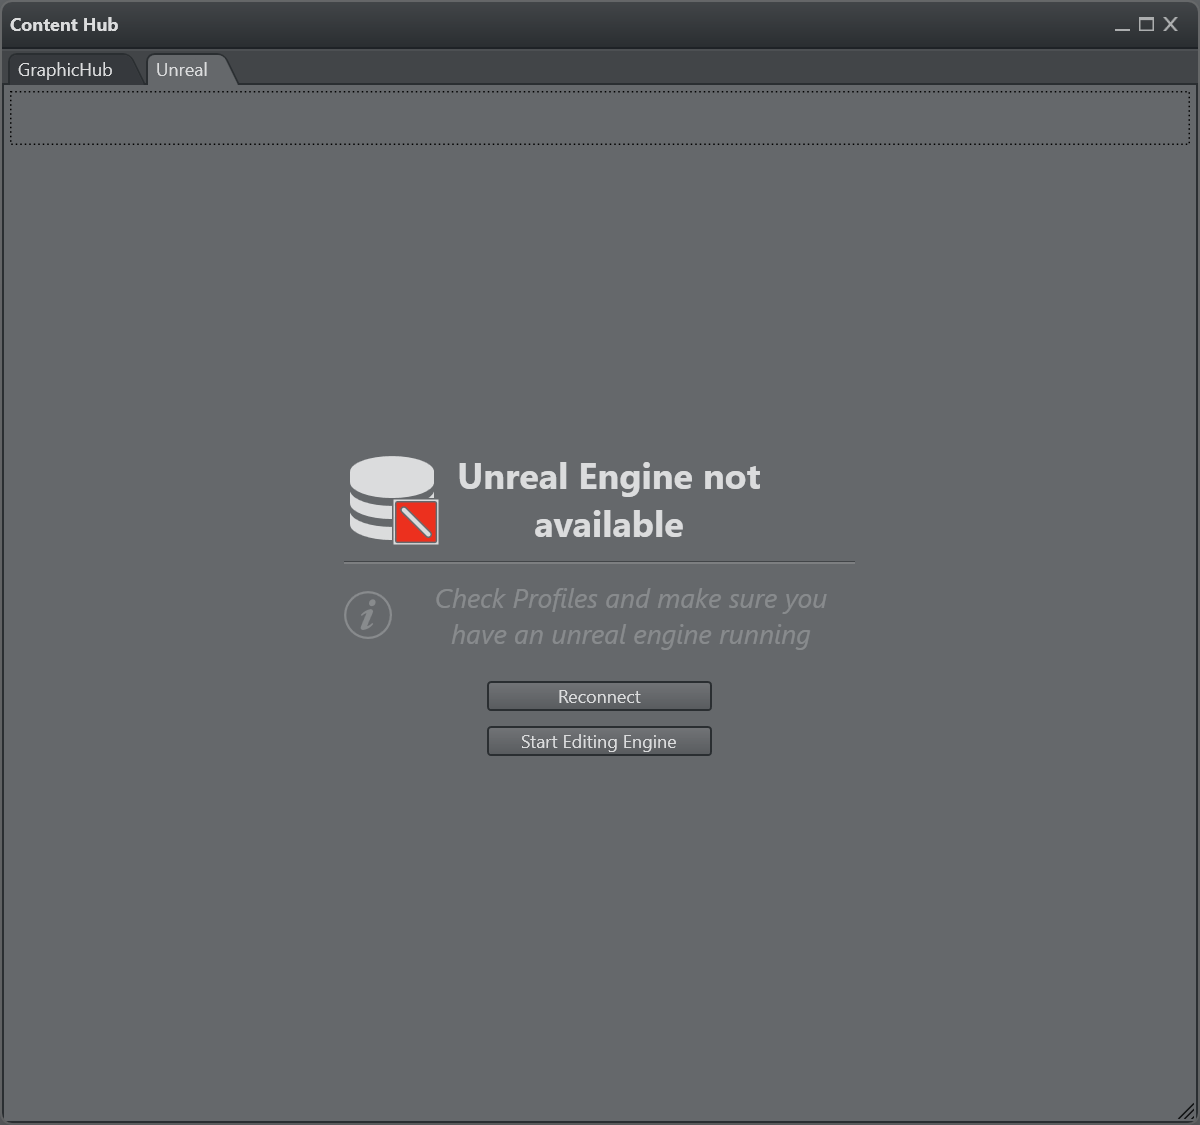Click the red disconnected badge icon
Viewport: 1200px width, 1125px height.
tap(416, 522)
